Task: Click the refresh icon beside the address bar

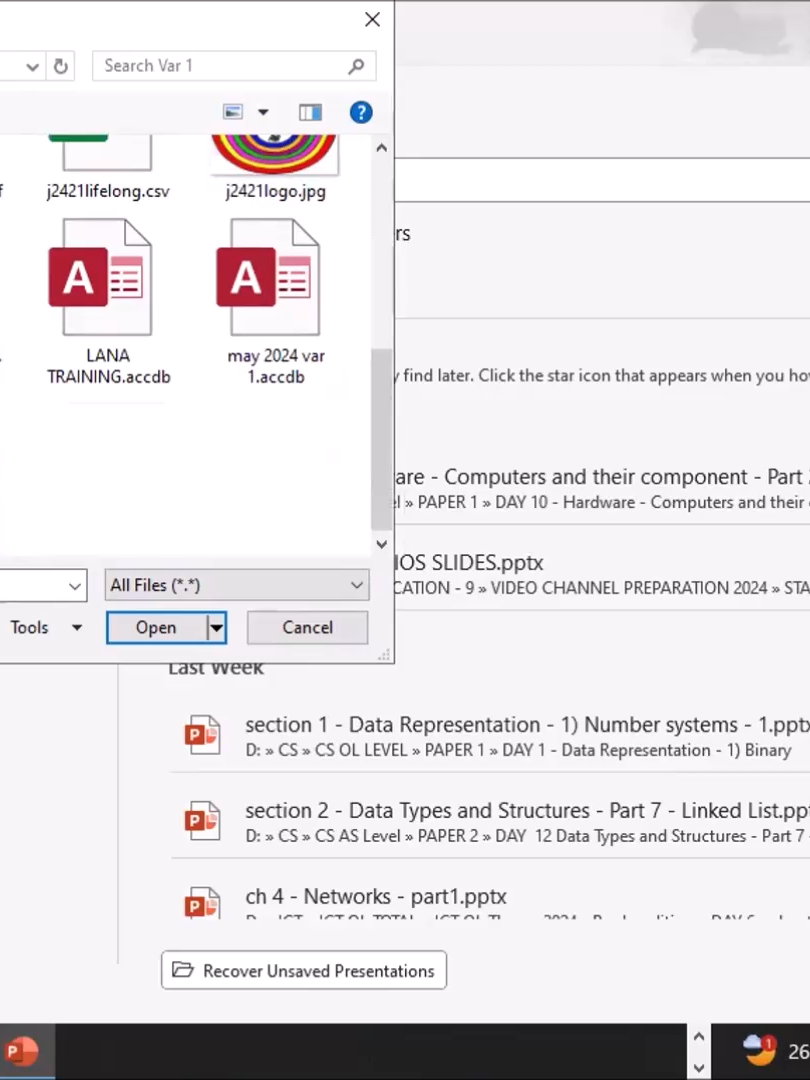Action: coord(61,66)
